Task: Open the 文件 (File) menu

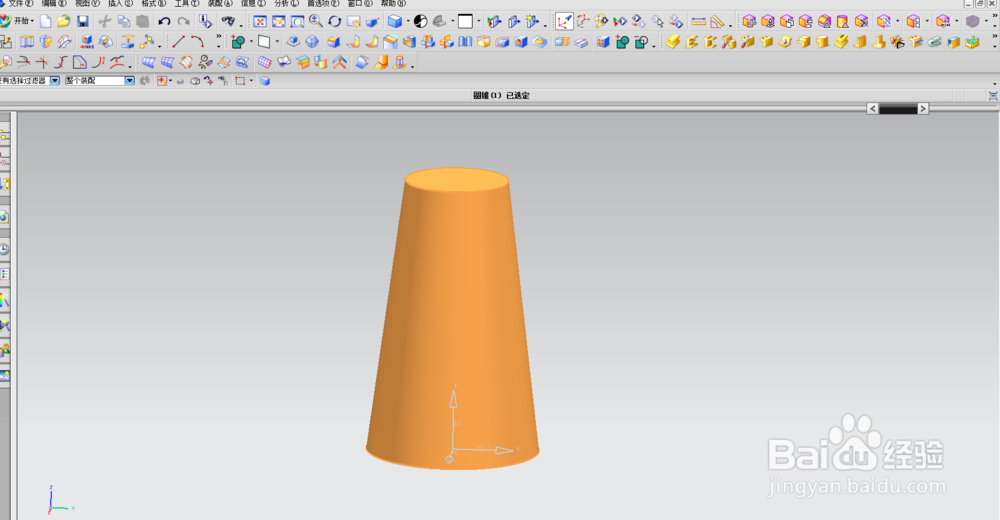Action: tap(20, 3)
